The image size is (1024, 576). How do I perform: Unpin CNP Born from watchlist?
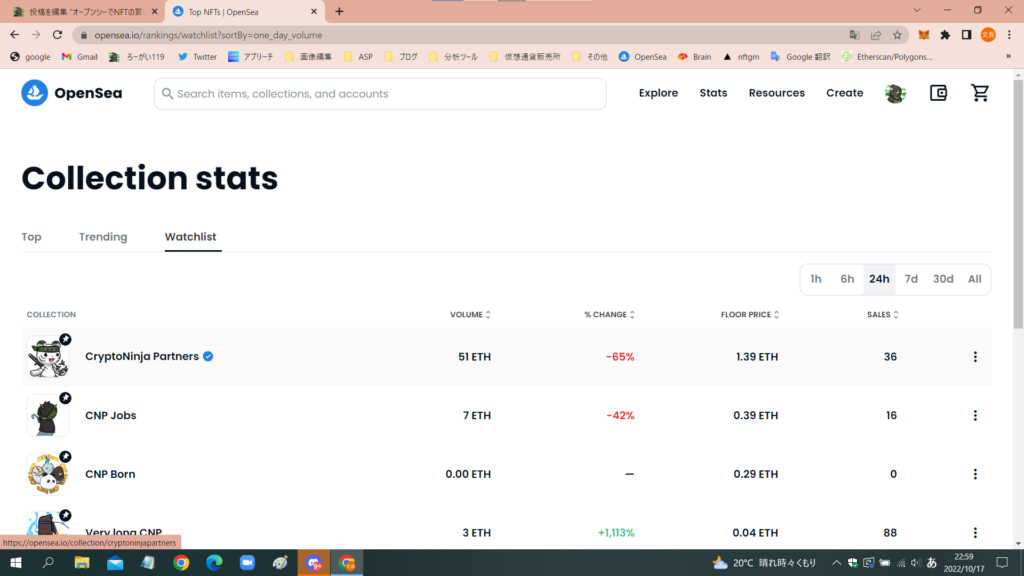(x=65, y=457)
